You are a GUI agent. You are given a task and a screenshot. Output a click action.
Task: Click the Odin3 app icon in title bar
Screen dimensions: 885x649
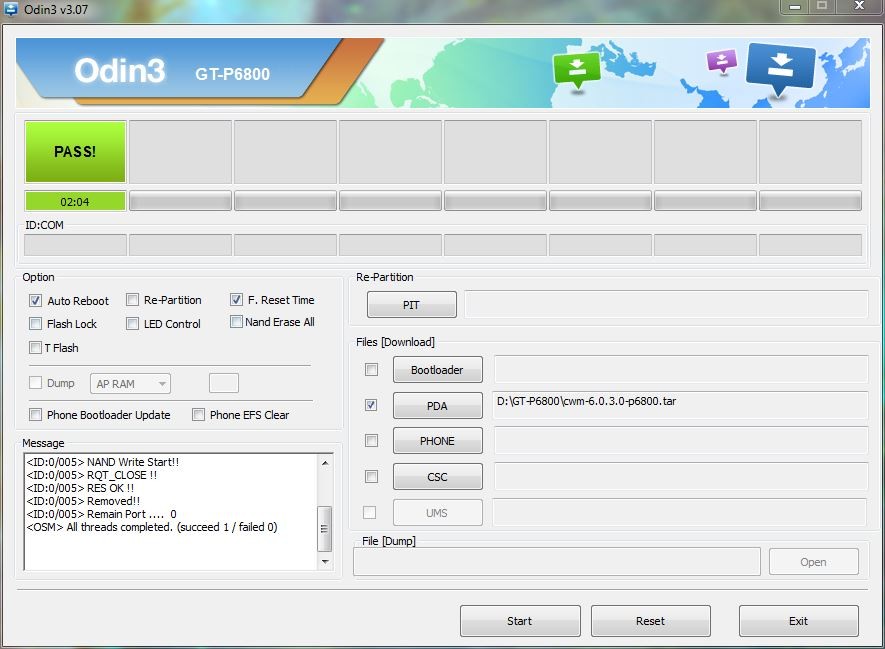tap(11, 8)
